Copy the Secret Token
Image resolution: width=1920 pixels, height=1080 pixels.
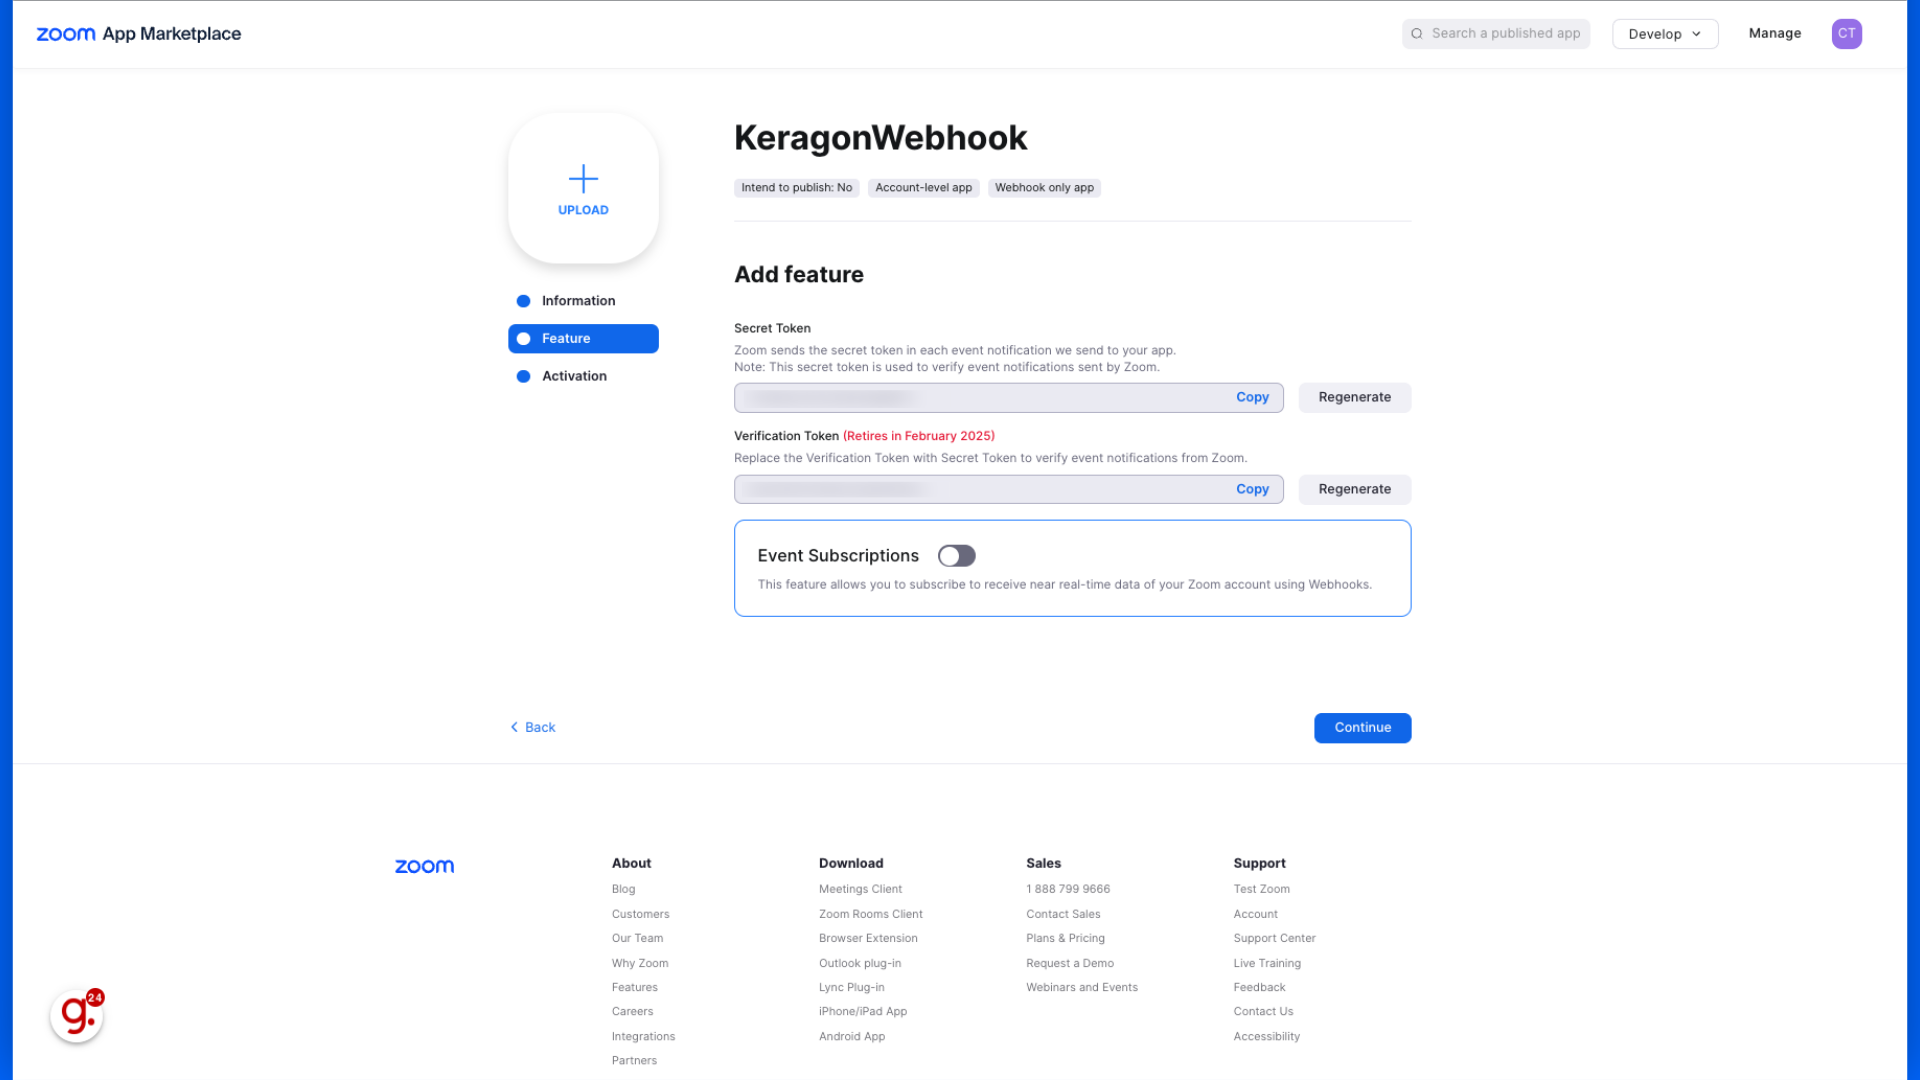1252,398
